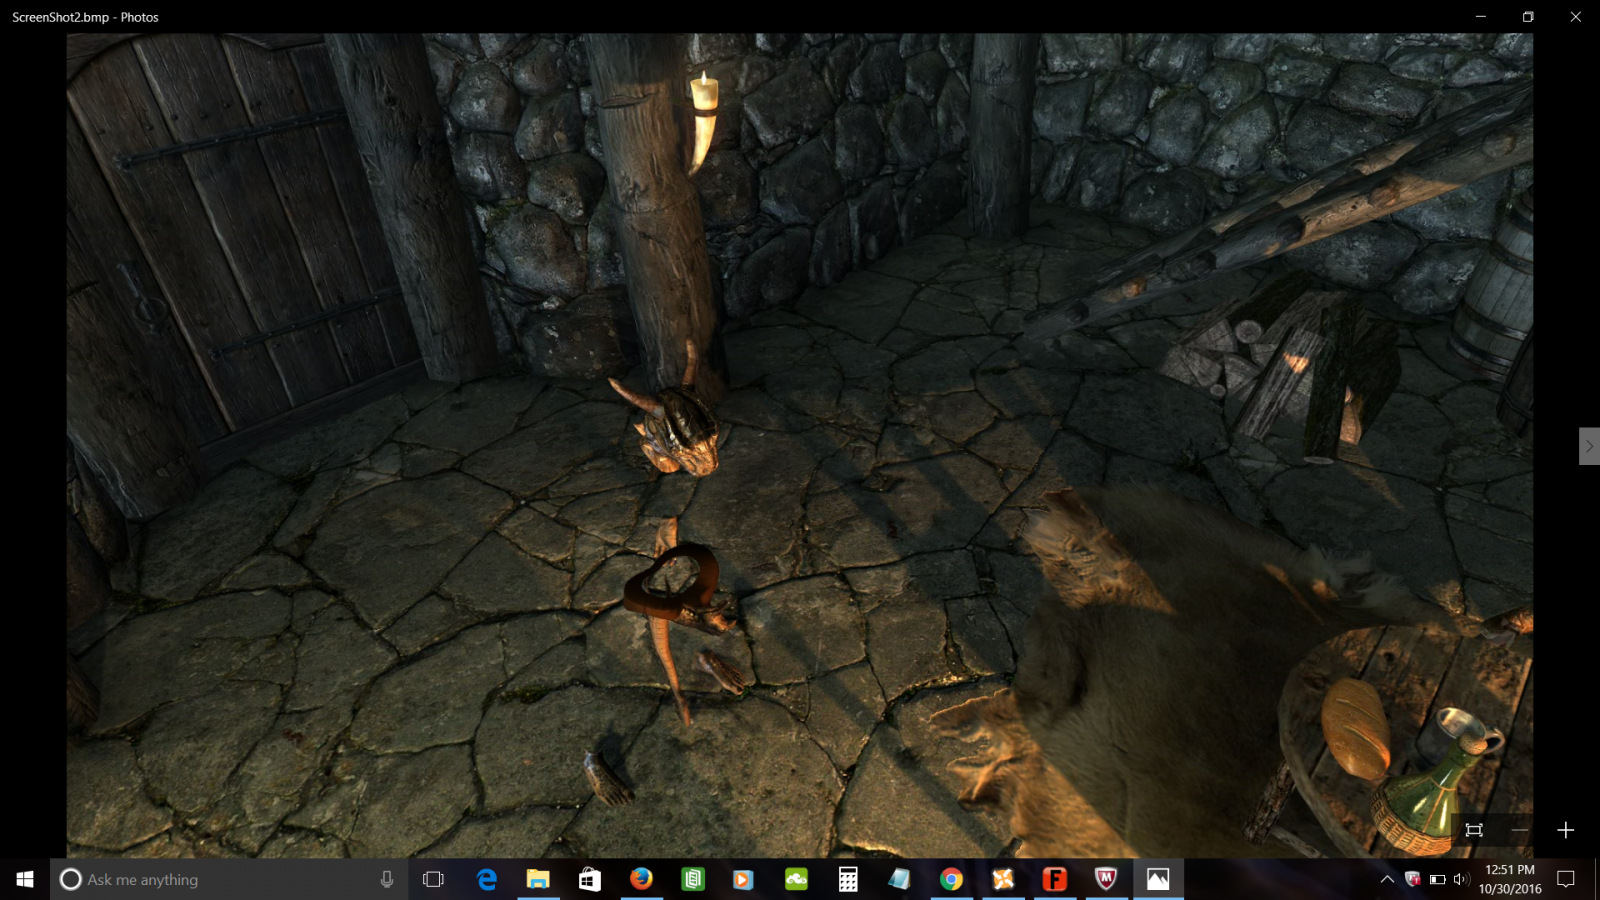Launch Microsoft Edge from the taskbar

point(487,879)
